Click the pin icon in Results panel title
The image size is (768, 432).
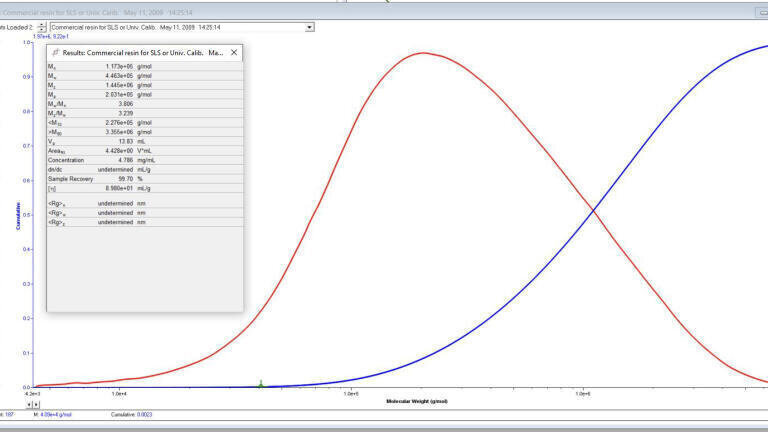tap(55, 52)
